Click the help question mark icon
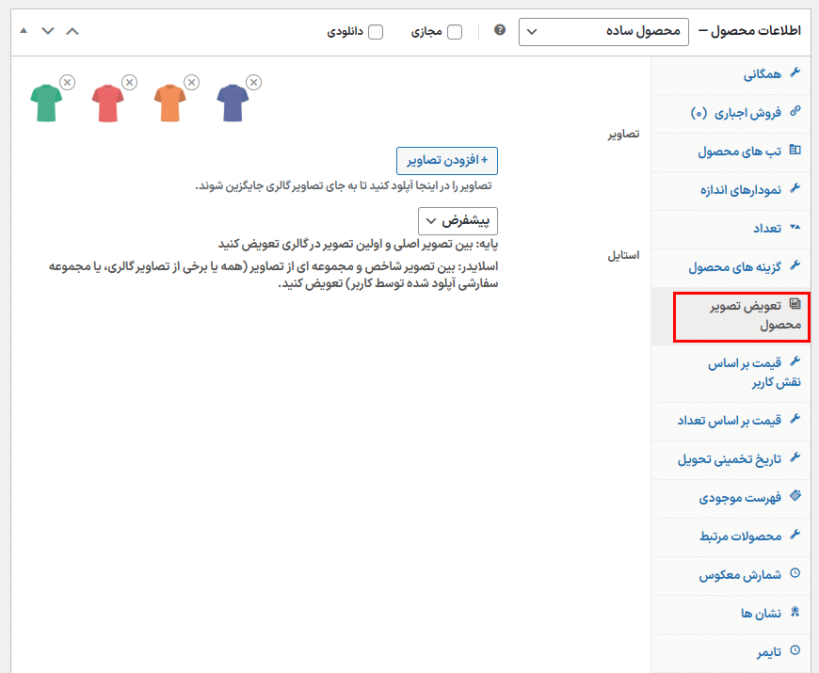Viewport: 819px width, 673px height. 500,31
